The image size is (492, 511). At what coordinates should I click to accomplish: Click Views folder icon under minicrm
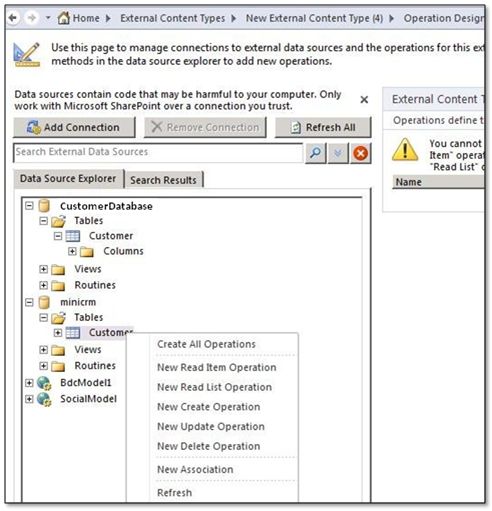coord(58,350)
